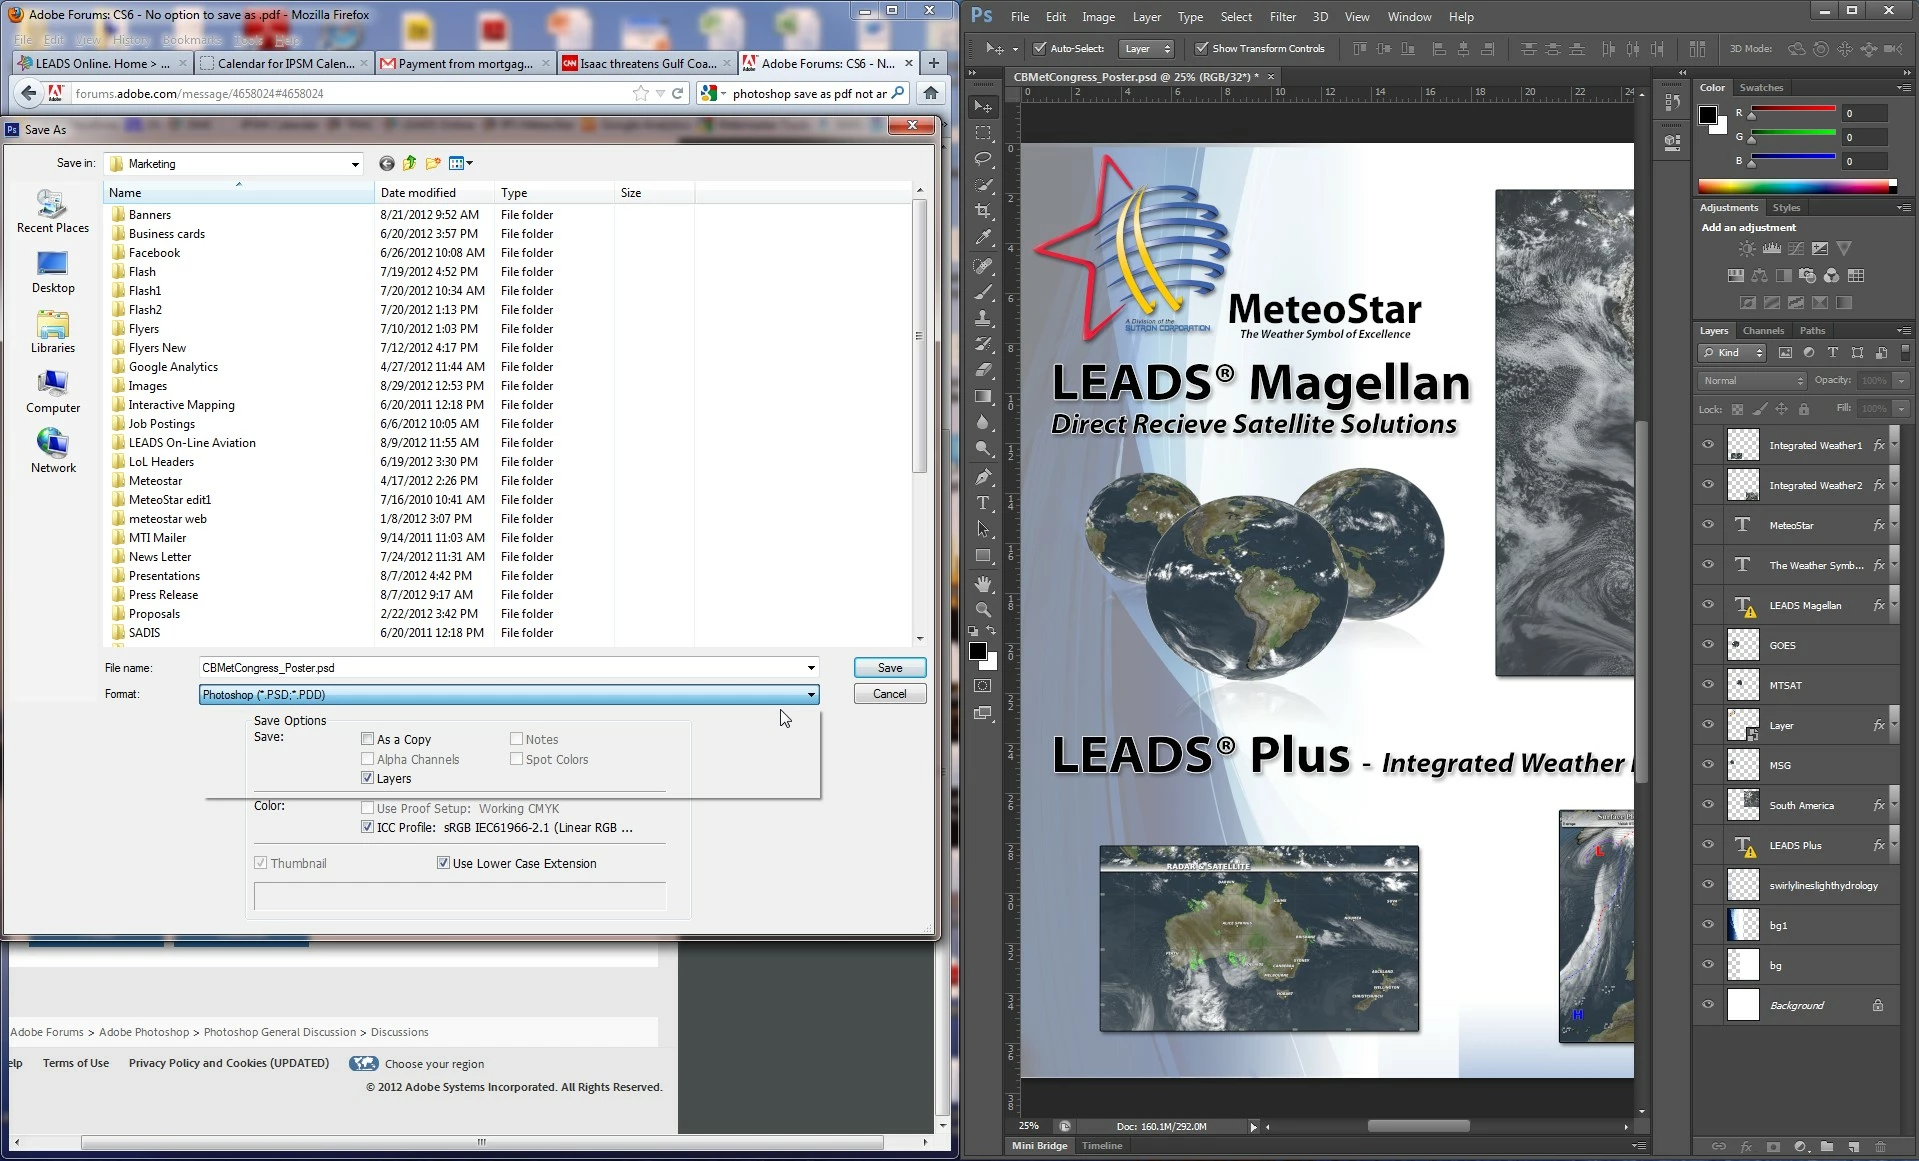Click the foreground color swatch in toolbar
Viewport: 1919px width, 1161px height.
pos(978,651)
